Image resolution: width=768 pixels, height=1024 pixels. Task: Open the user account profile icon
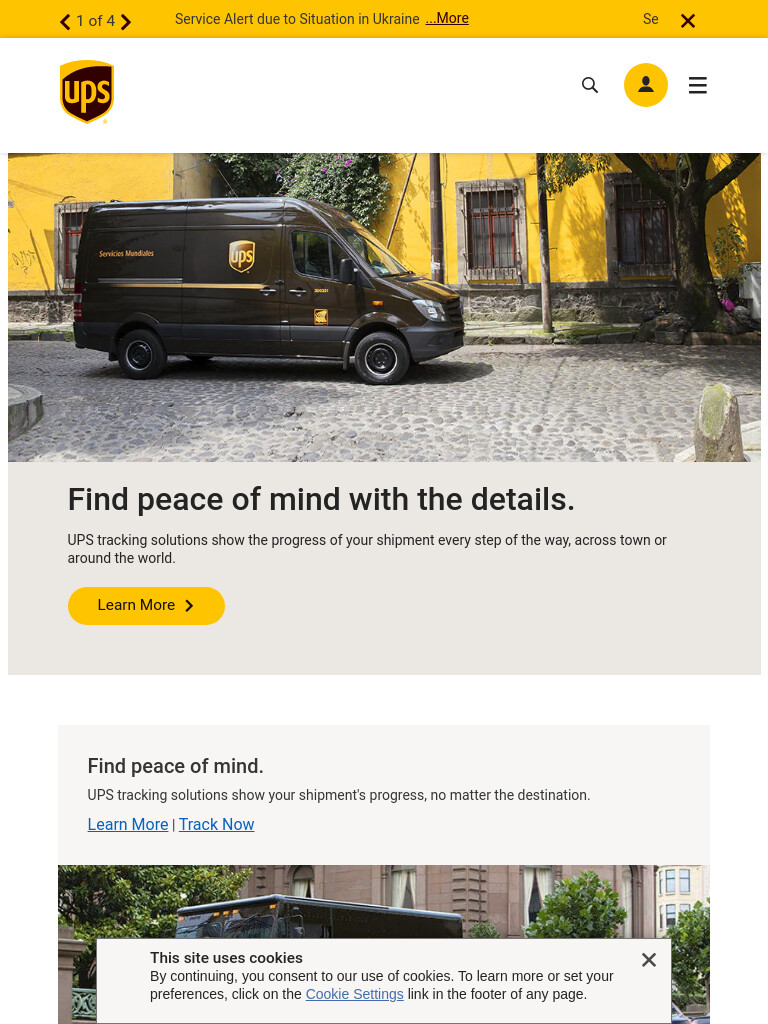[x=645, y=85]
